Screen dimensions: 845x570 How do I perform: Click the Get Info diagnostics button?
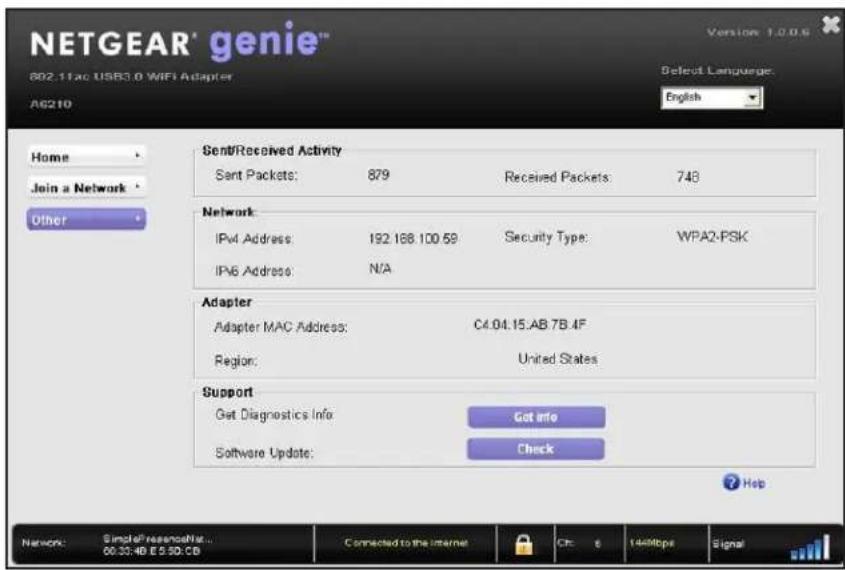pyautogui.click(x=536, y=417)
